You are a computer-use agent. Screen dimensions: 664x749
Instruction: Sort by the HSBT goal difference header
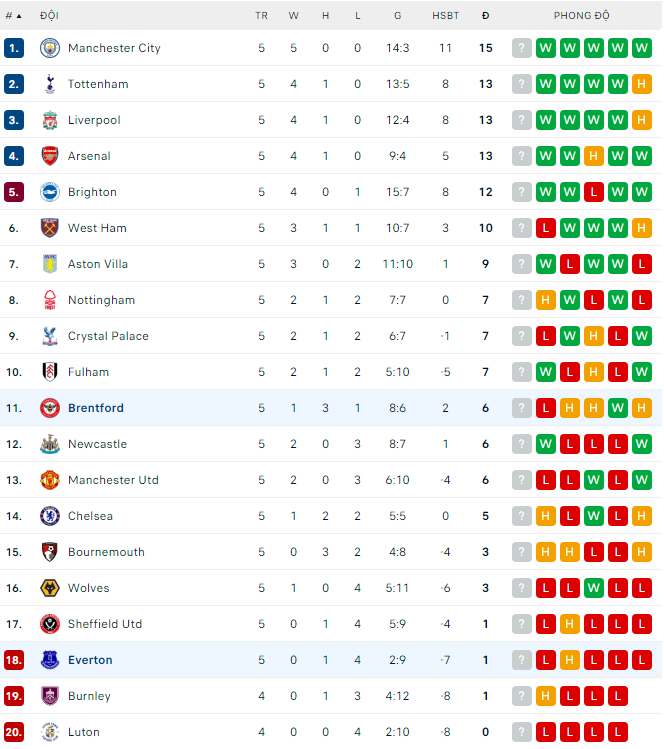445,16
